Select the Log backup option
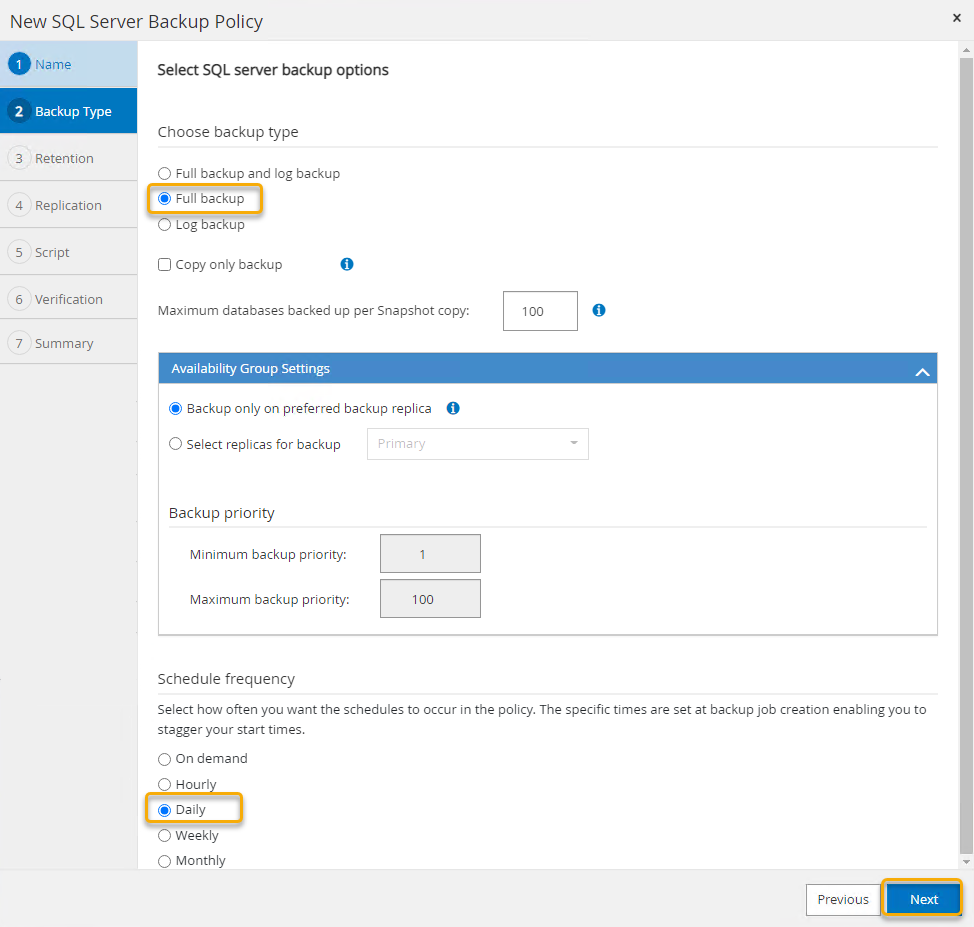The width and height of the screenshot is (974, 927). click(x=163, y=224)
